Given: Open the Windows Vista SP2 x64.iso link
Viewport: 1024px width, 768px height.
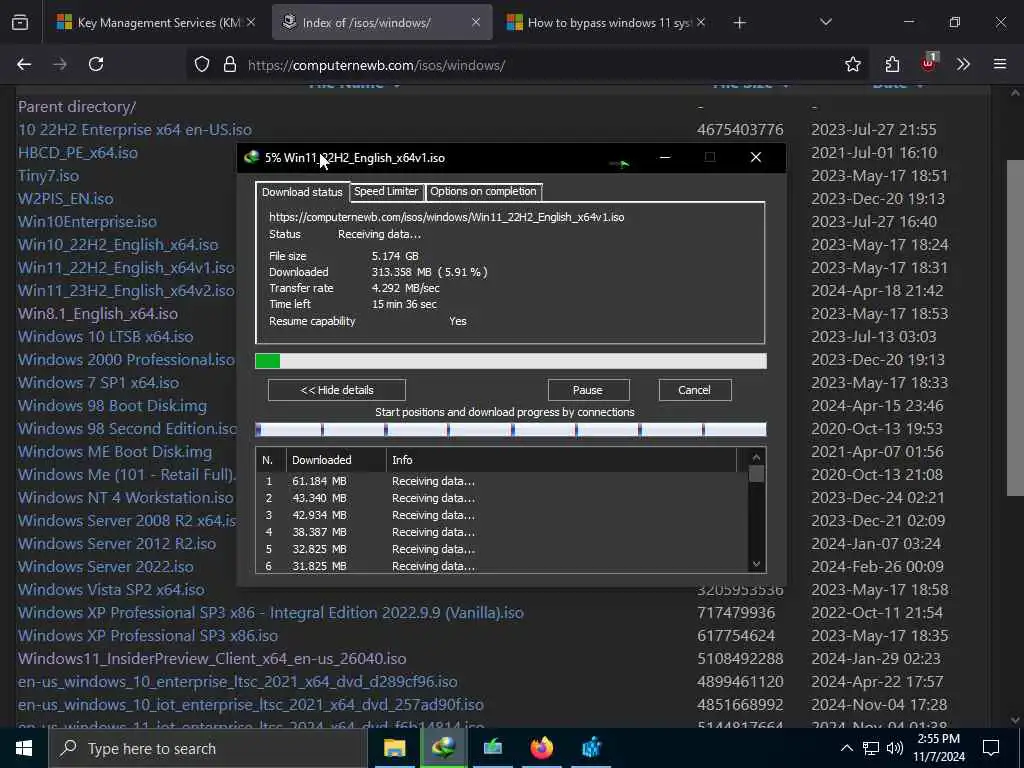Looking at the screenshot, I should [111, 589].
